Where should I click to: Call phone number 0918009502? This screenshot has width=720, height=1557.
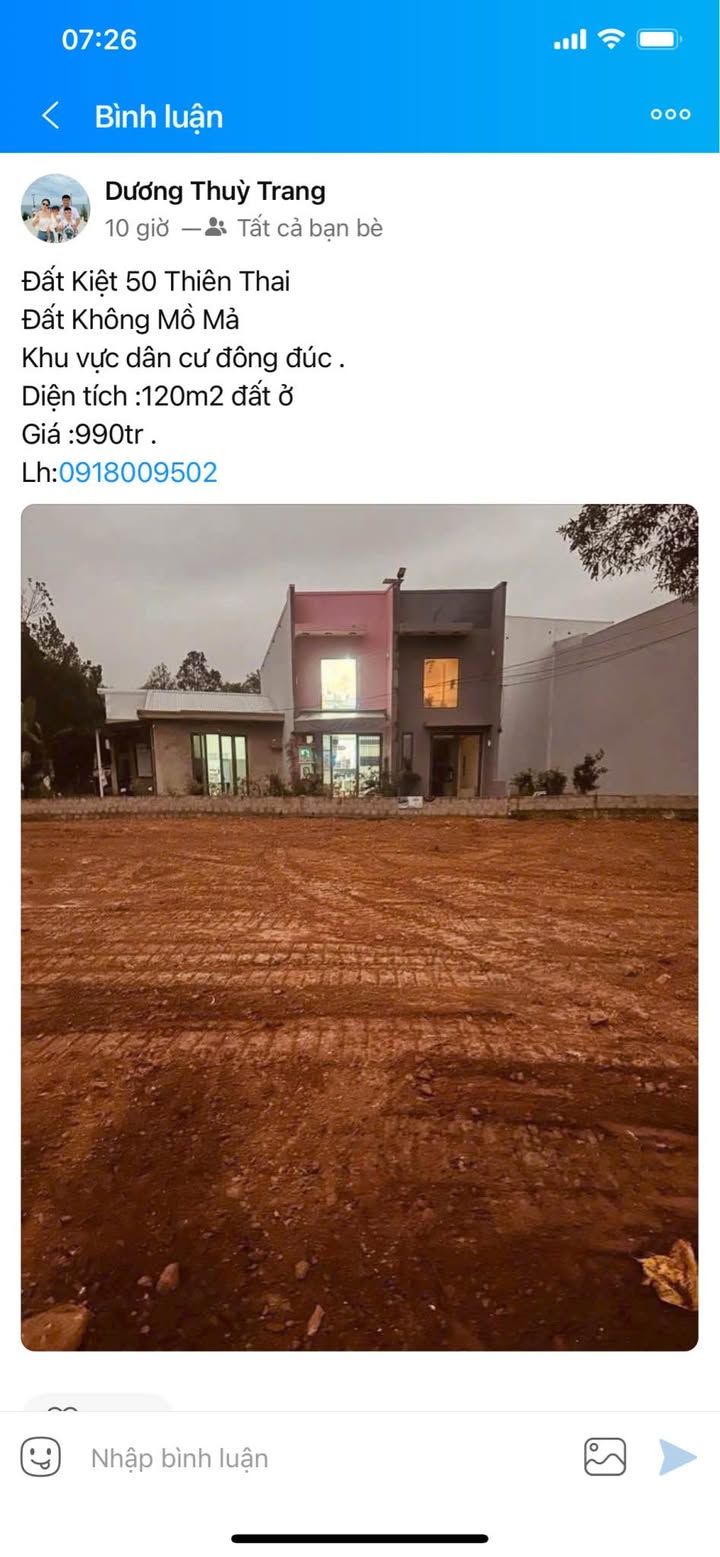[138, 472]
